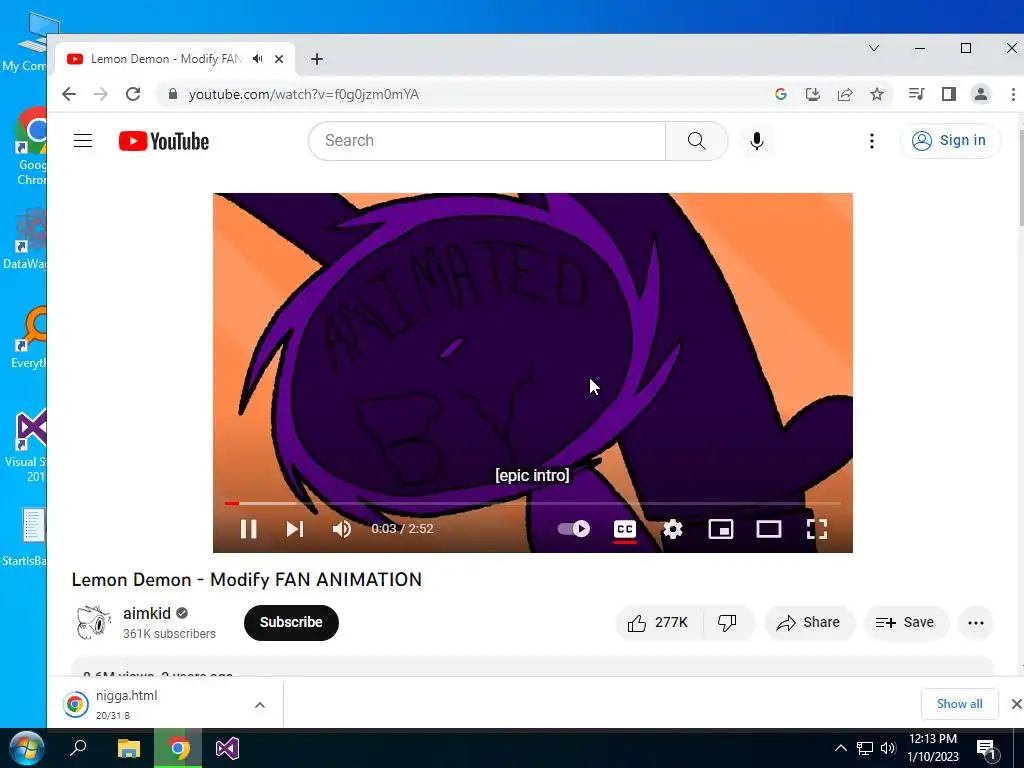Open the aimkid channel name link
1024x768 pixels.
coord(147,613)
